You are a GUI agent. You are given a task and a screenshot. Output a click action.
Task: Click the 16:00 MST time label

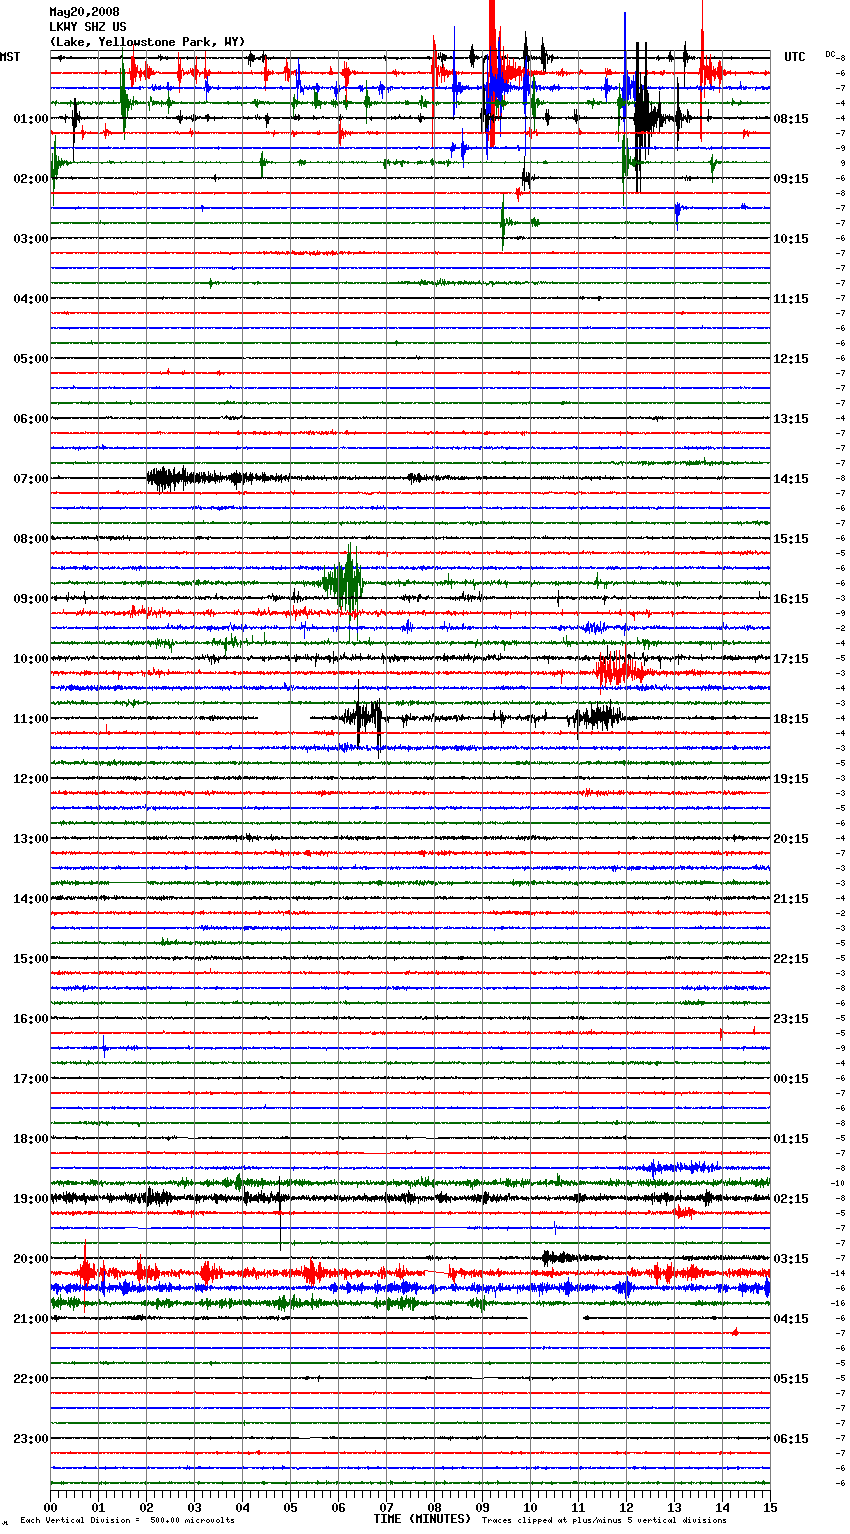click(31, 1019)
